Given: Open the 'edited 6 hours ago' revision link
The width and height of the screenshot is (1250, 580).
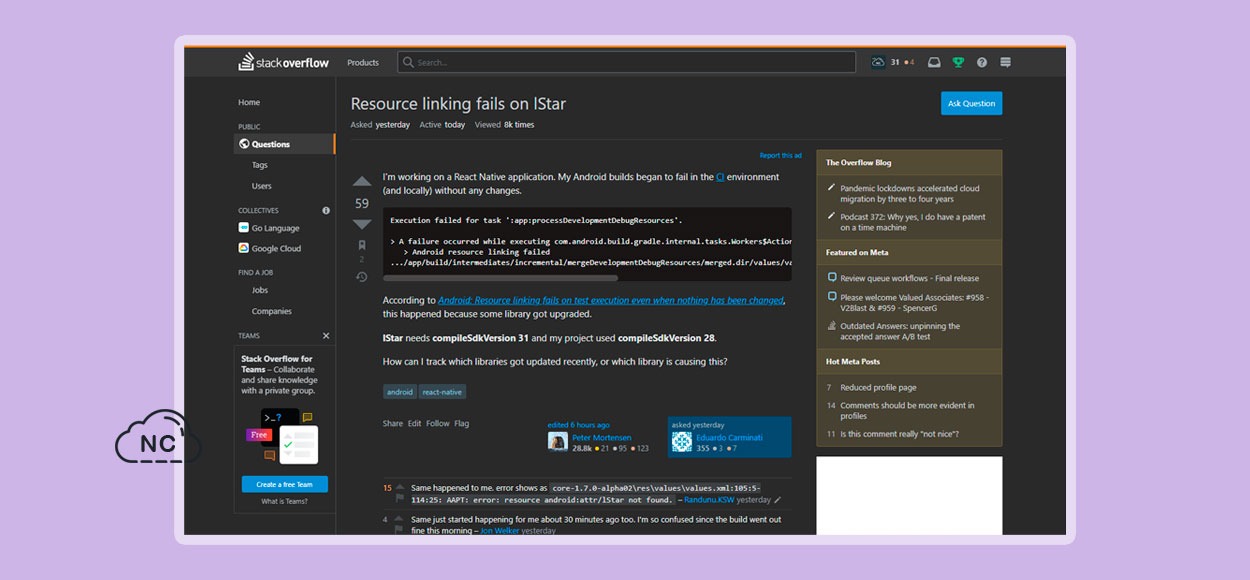Looking at the screenshot, I should coord(578,425).
